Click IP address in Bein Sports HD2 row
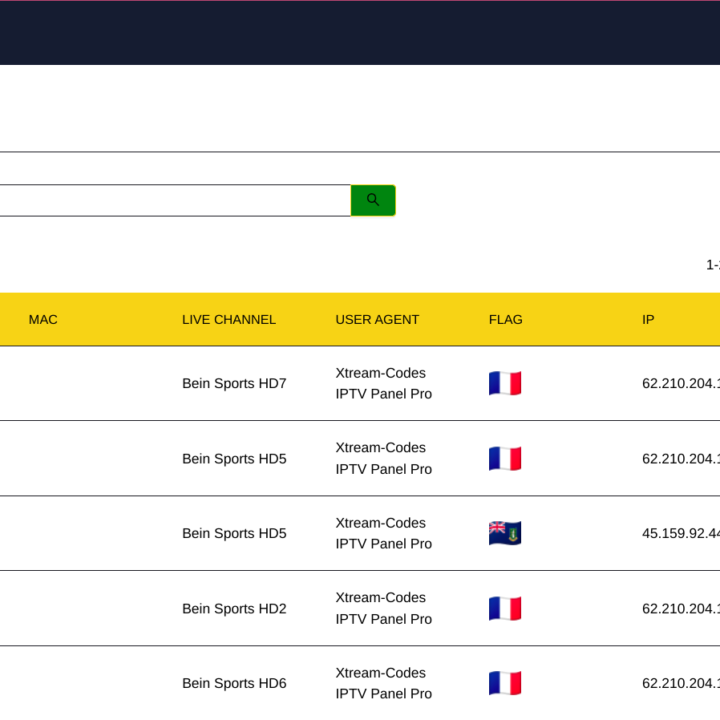 pos(681,608)
